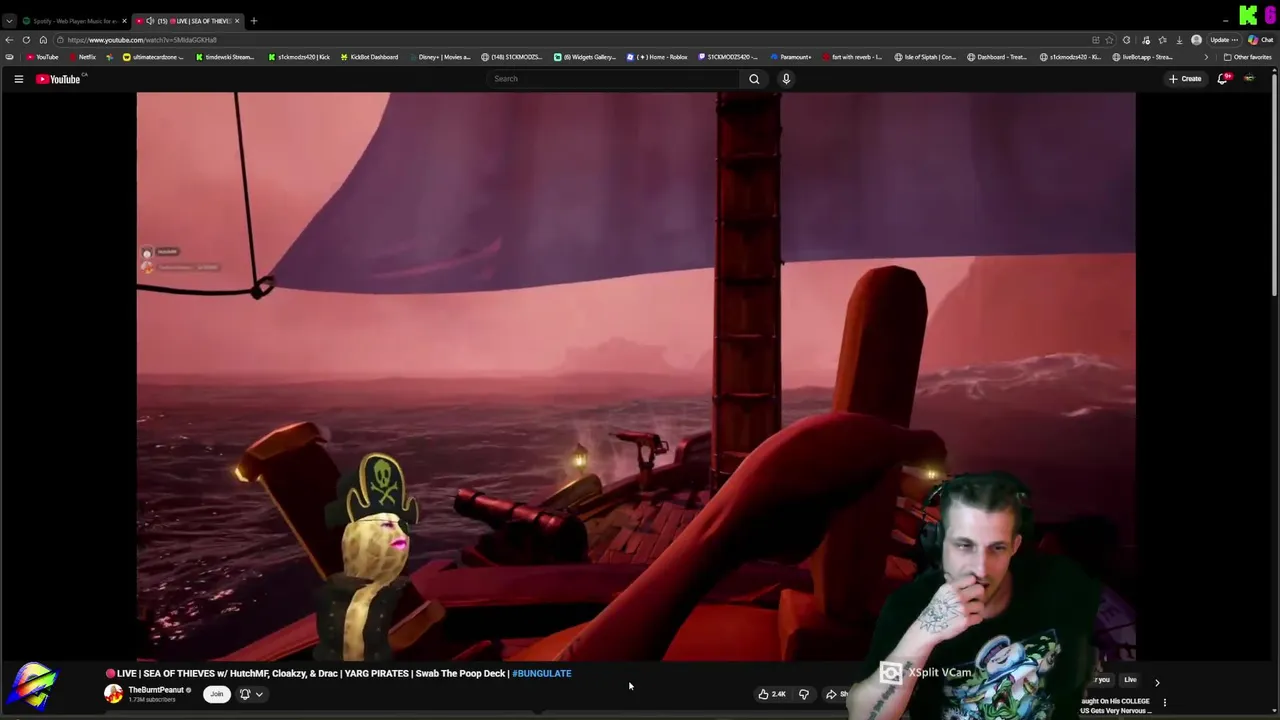Open the YouTube account avatar menu
1280x720 pixels.
click(1249, 79)
